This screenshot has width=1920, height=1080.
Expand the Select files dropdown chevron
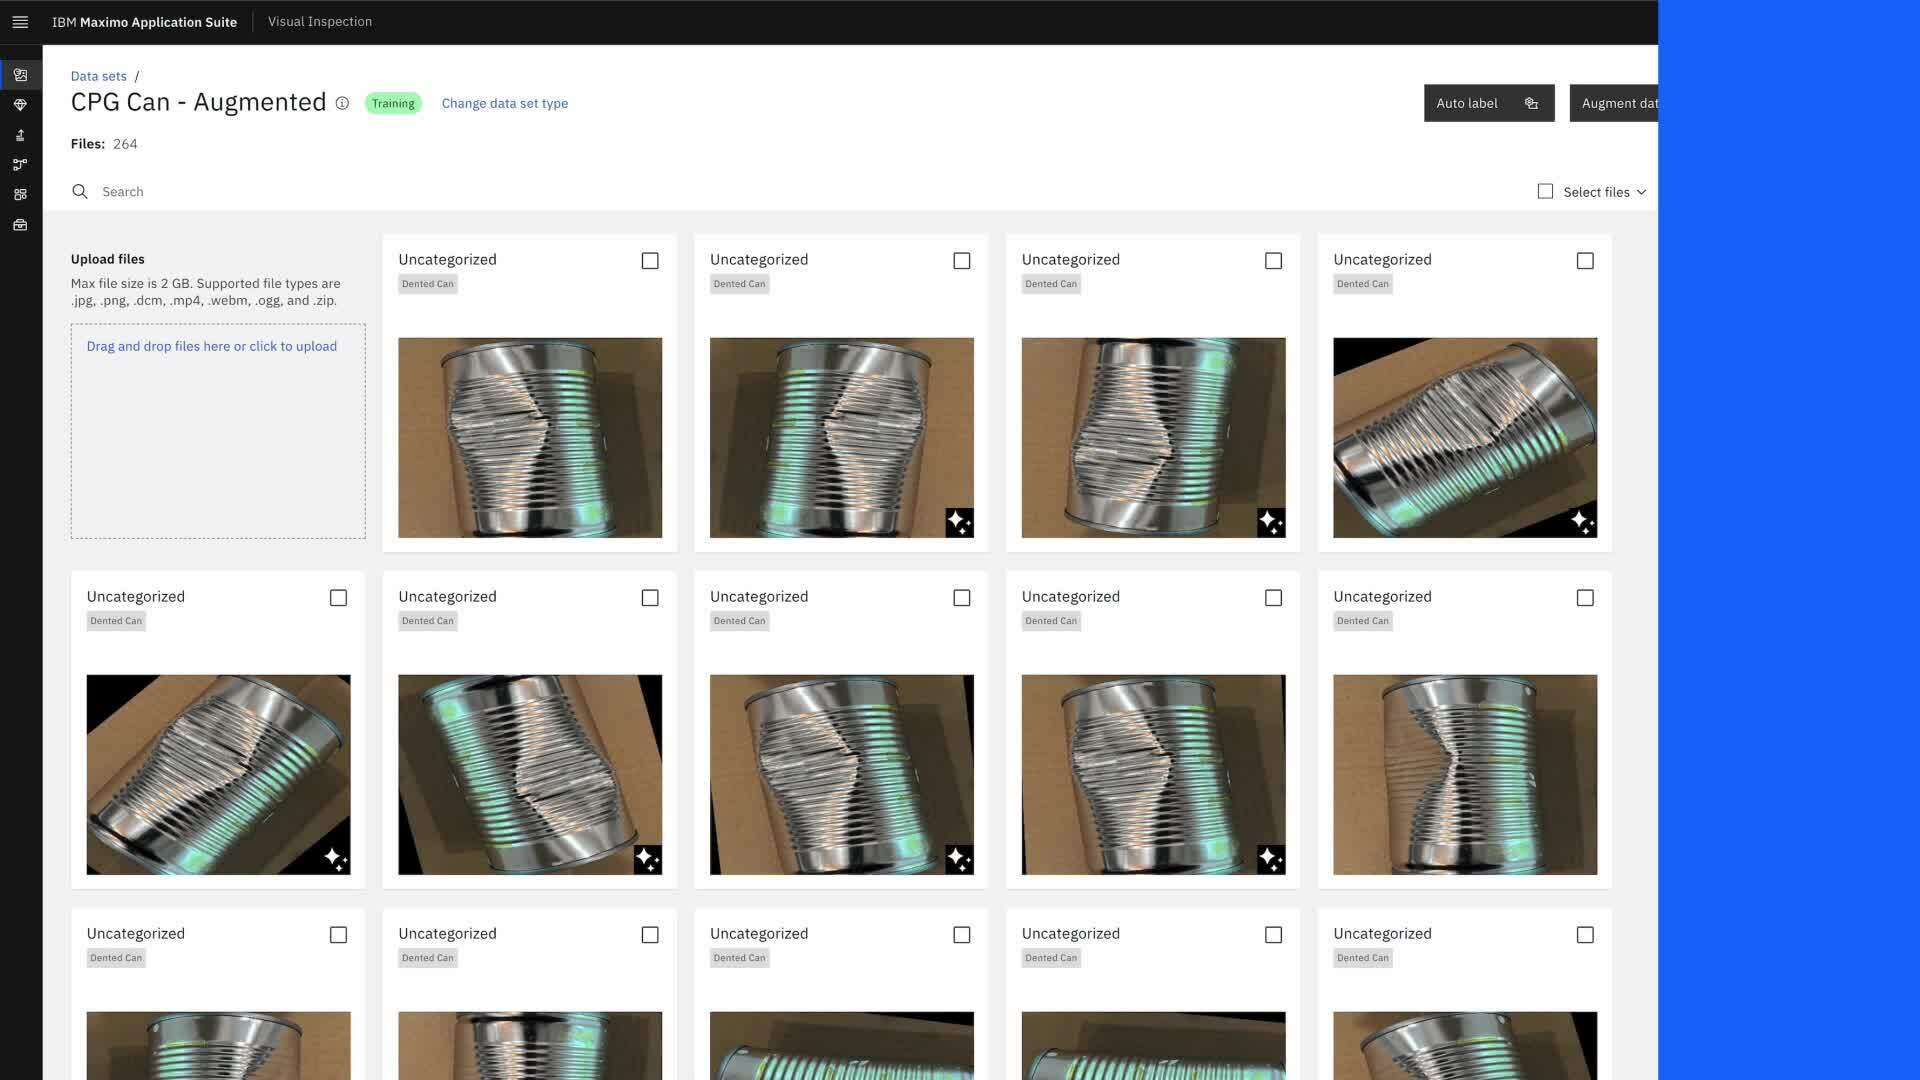tap(1641, 192)
